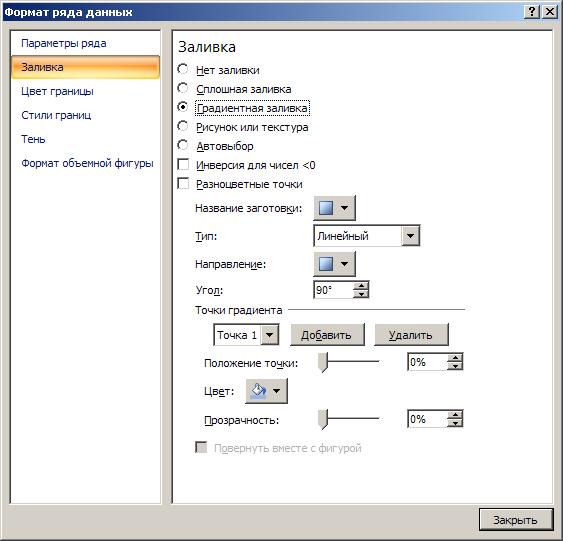Increase Прозрачность with up arrow
This screenshot has width=563, height=541.
(455, 415)
